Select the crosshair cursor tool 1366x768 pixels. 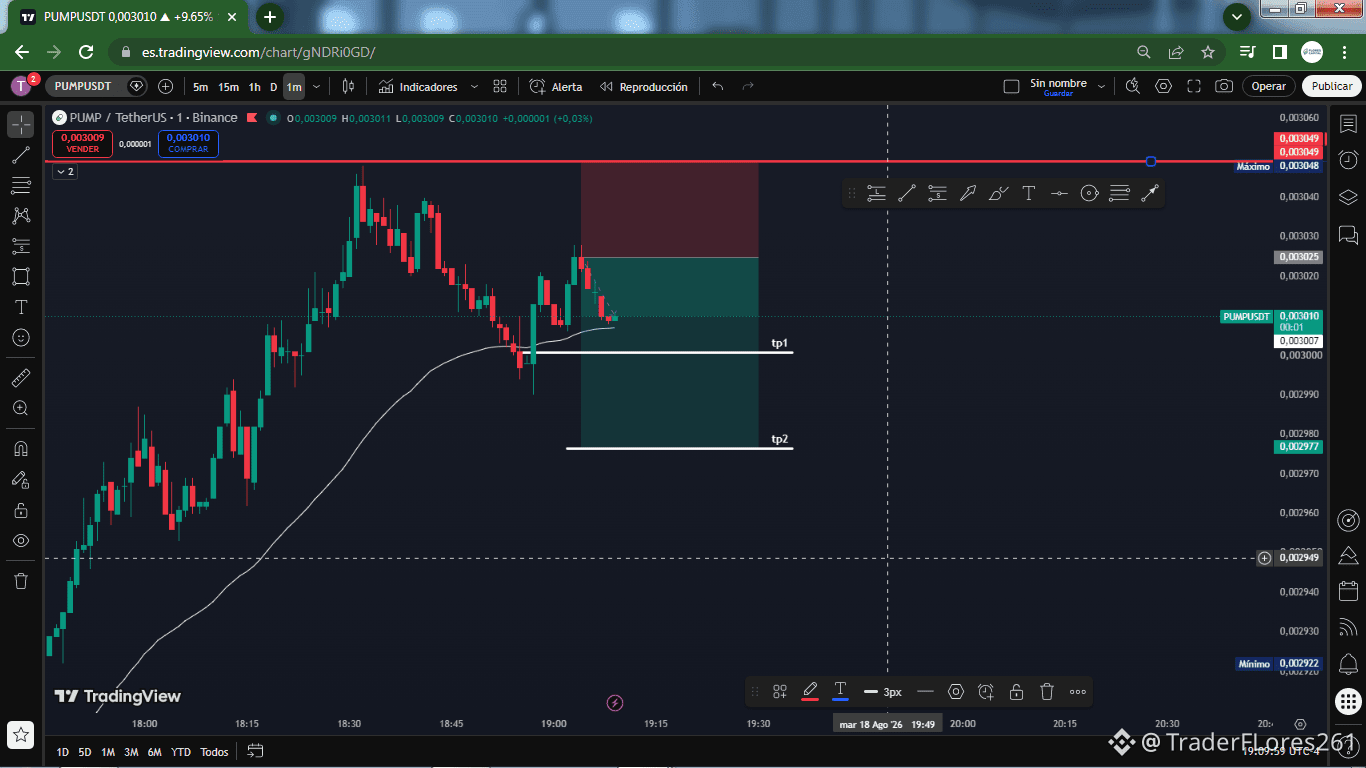21,125
